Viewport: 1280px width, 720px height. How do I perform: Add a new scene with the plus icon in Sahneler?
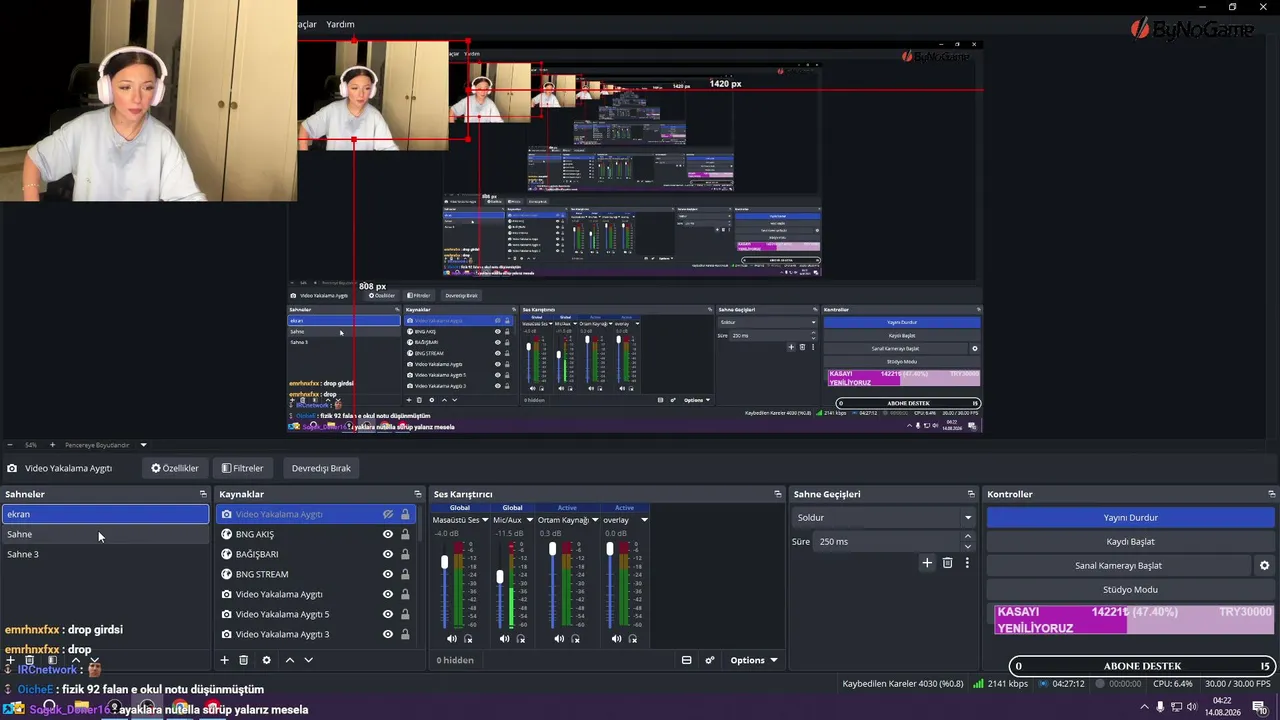[11, 660]
